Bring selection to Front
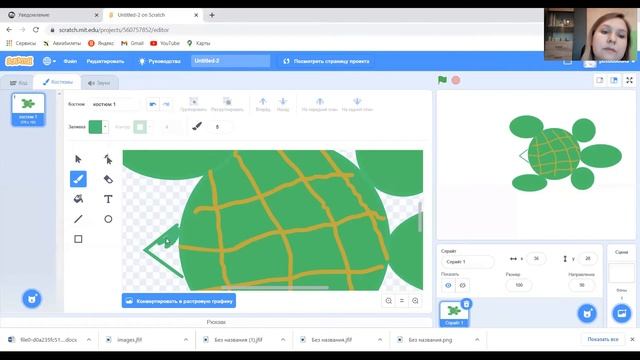640x360 pixels. 320,104
